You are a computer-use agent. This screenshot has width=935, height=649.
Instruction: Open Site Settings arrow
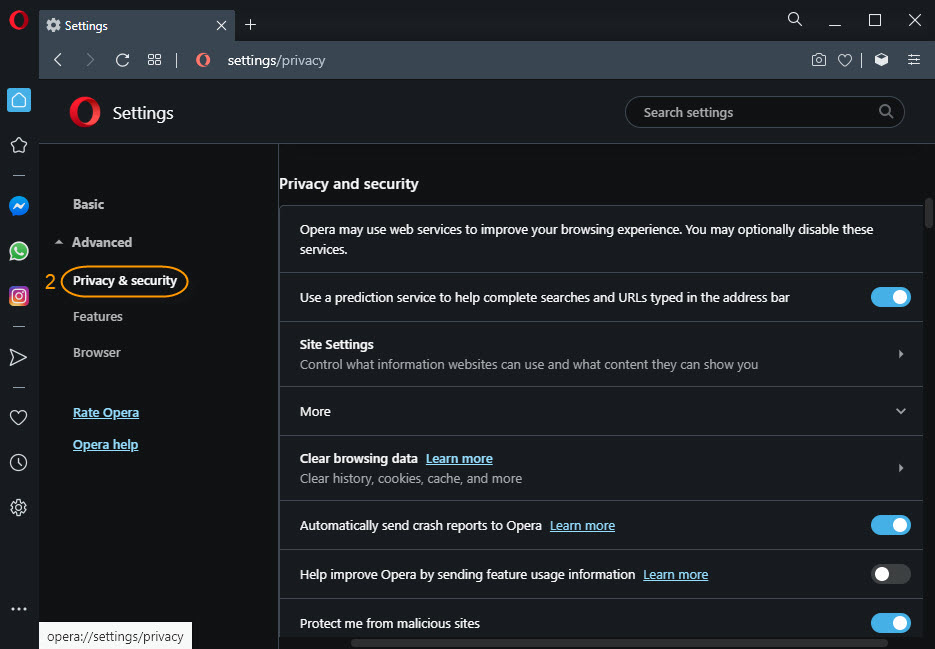click(x=900, y=354)
